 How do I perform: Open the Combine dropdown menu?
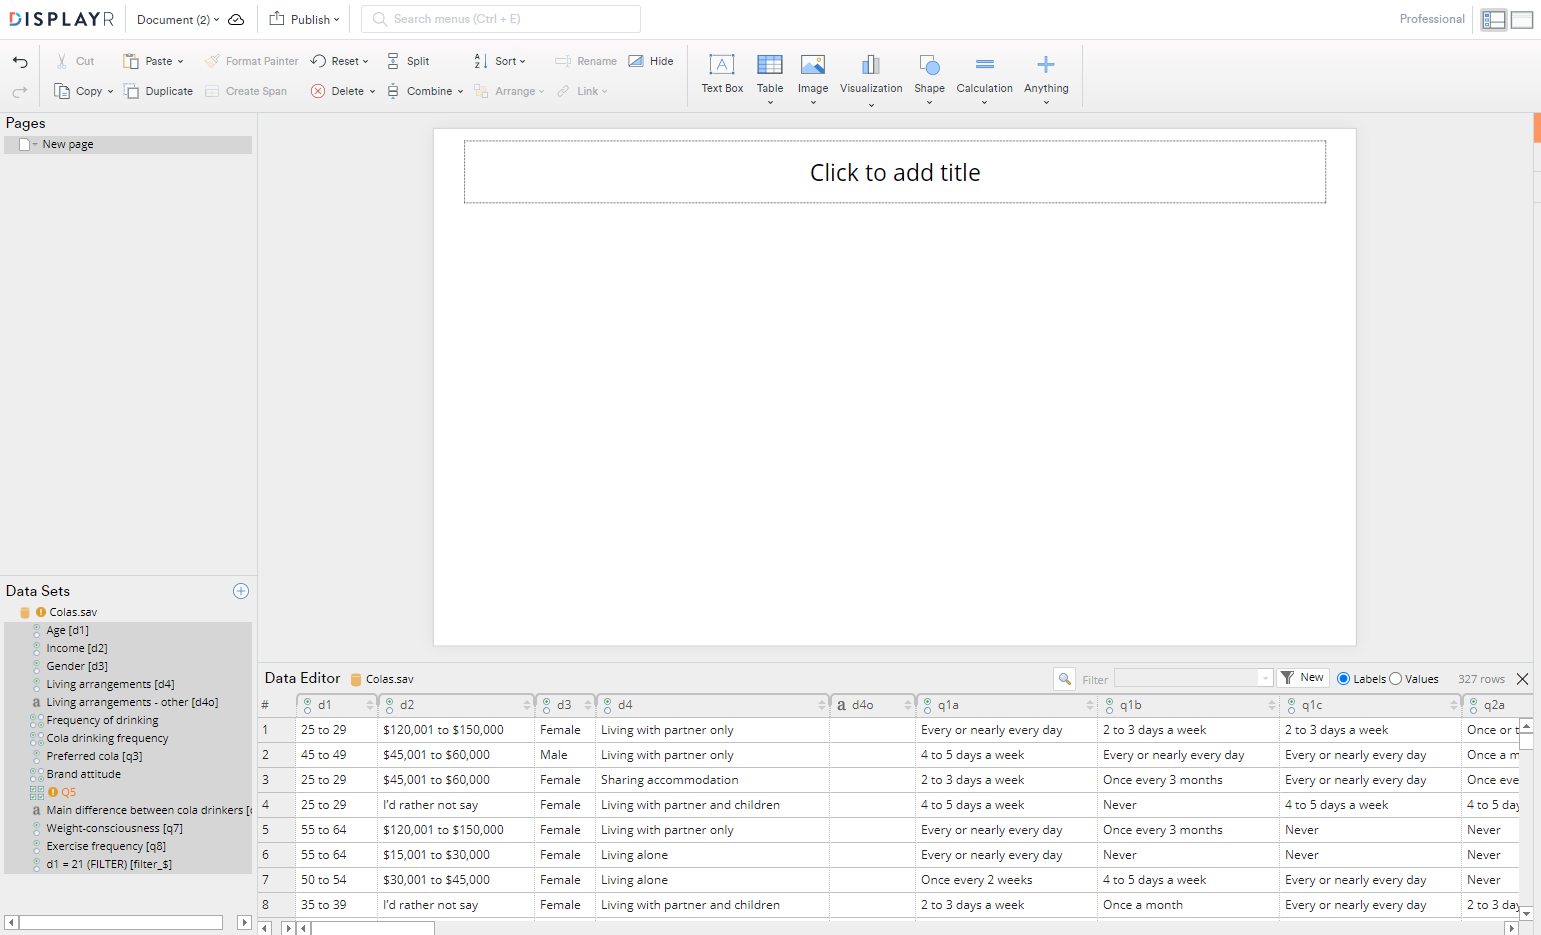pos(425,91)
